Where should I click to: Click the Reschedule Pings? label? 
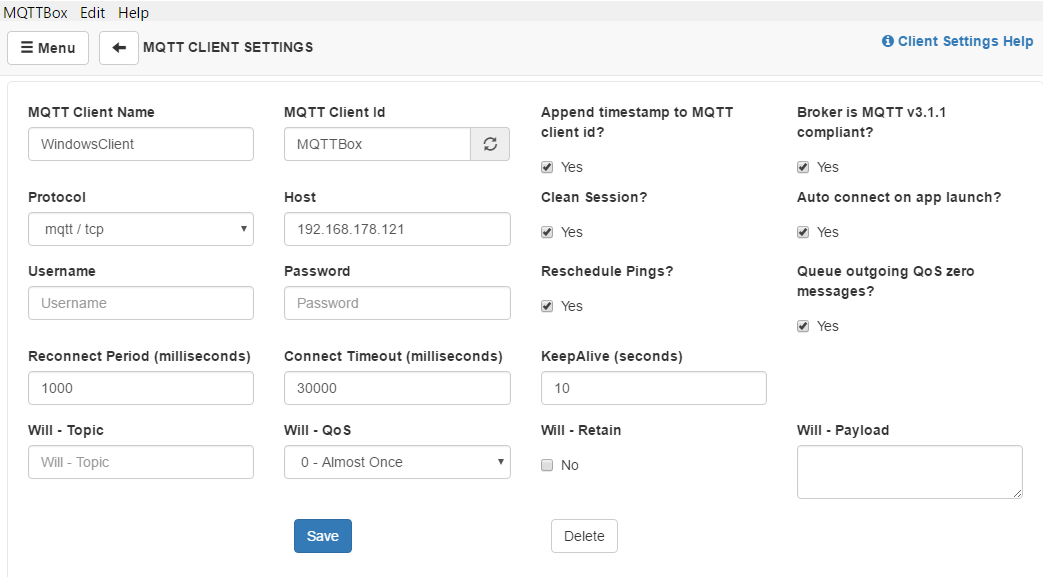click(x=607, y=271)
